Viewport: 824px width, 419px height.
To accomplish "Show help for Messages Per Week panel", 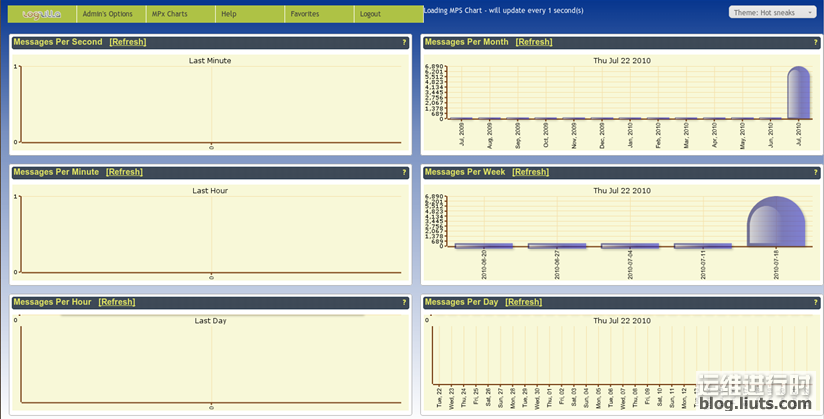I will point(816,173).
